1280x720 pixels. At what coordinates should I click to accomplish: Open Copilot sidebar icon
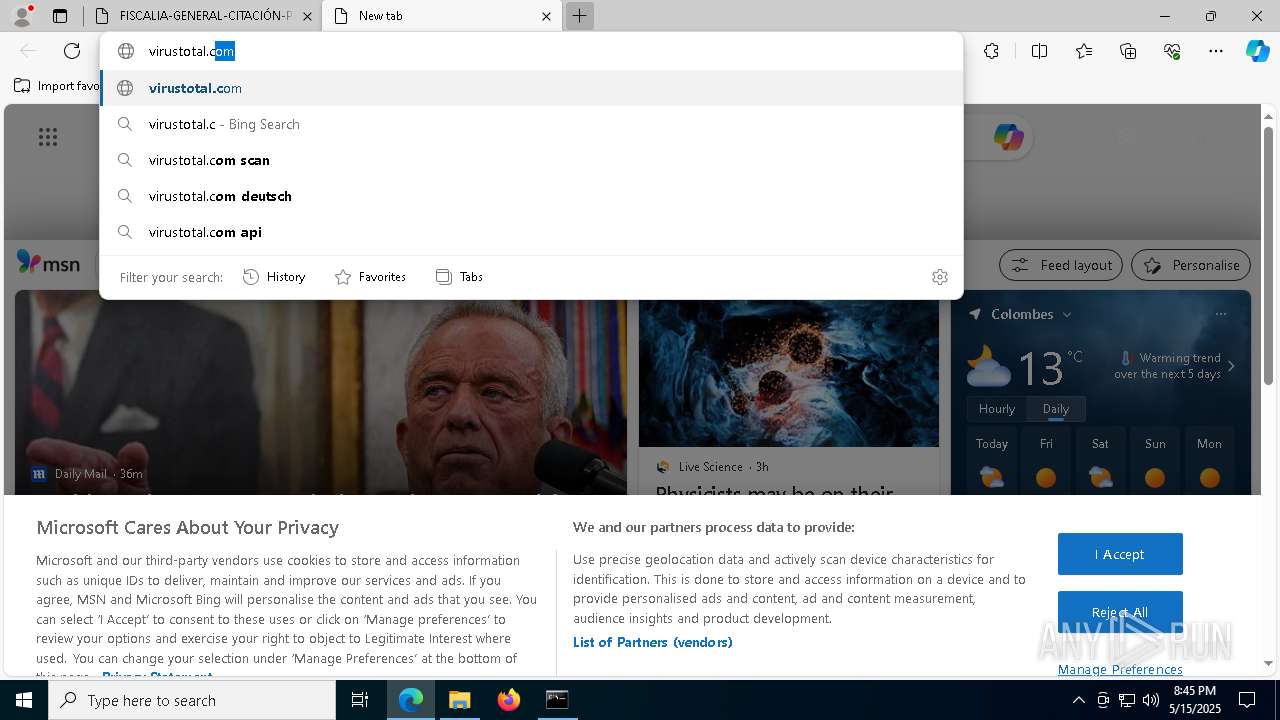click(1257, 51)
